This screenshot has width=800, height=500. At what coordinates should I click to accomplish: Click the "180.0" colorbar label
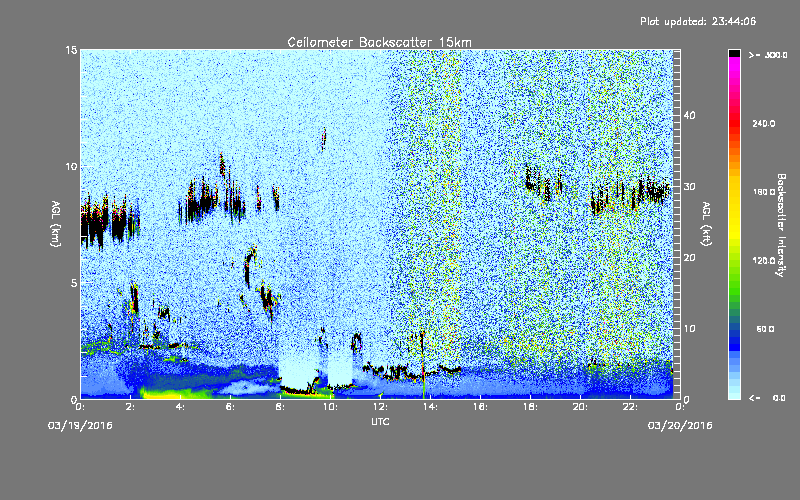[x=764, y=192]
